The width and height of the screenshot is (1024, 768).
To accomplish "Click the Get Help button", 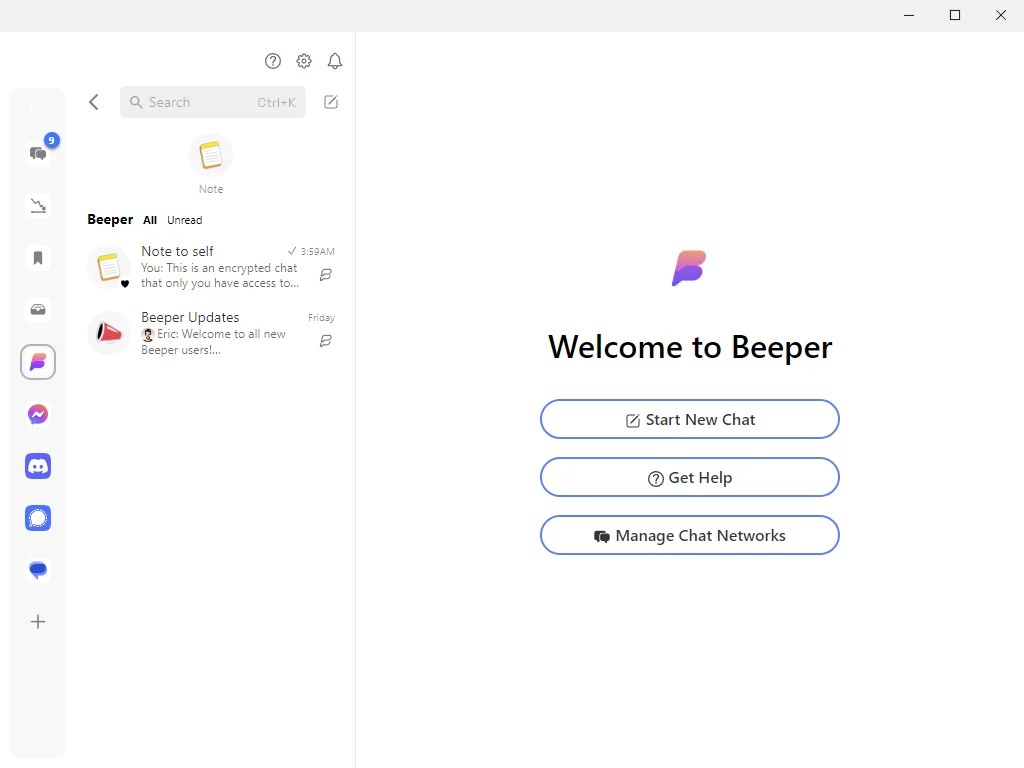I will tap(690, 477).
